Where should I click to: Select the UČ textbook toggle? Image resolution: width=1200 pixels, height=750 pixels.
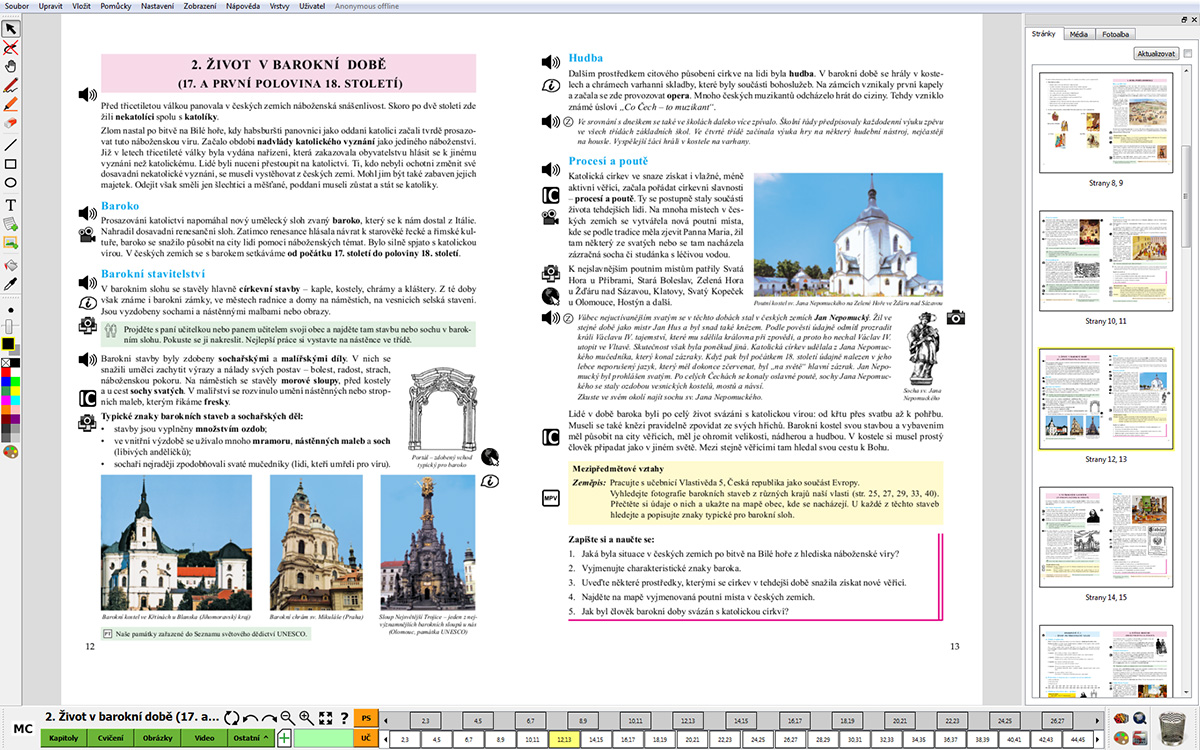366,738
